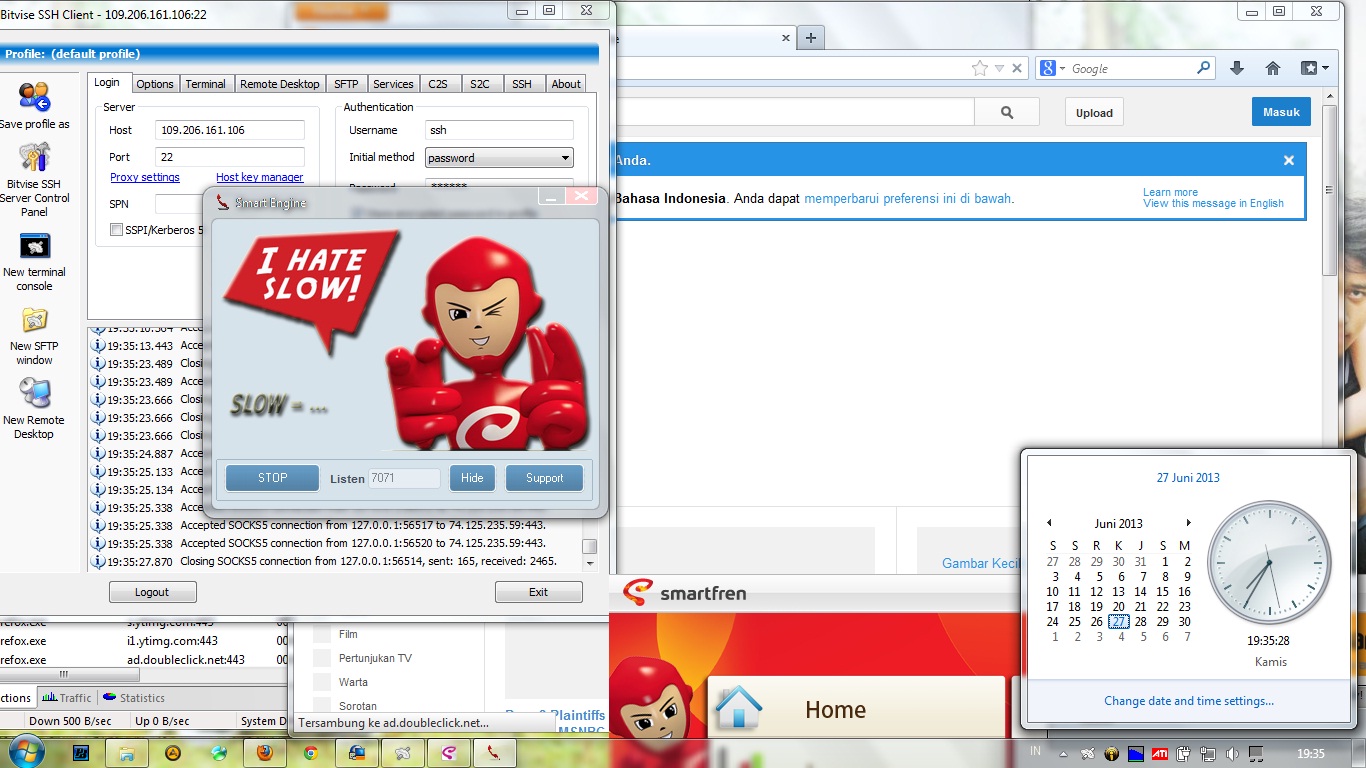
Task: Dismiss the blue language notification banner
Action: tap(1289, 160)
